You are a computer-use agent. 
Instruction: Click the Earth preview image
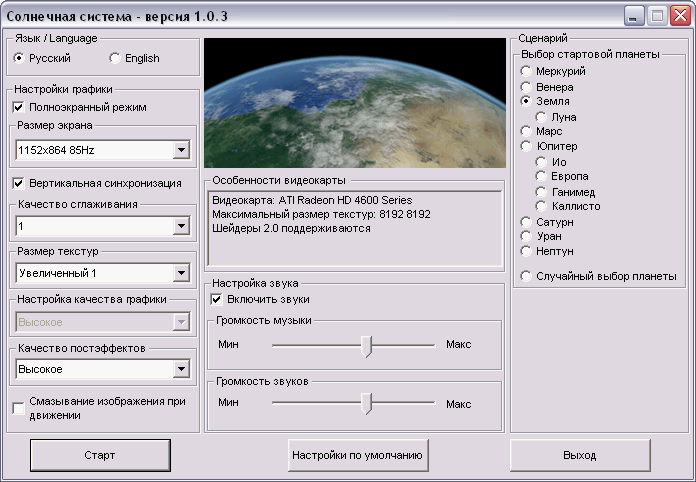(x=355, y=103)
